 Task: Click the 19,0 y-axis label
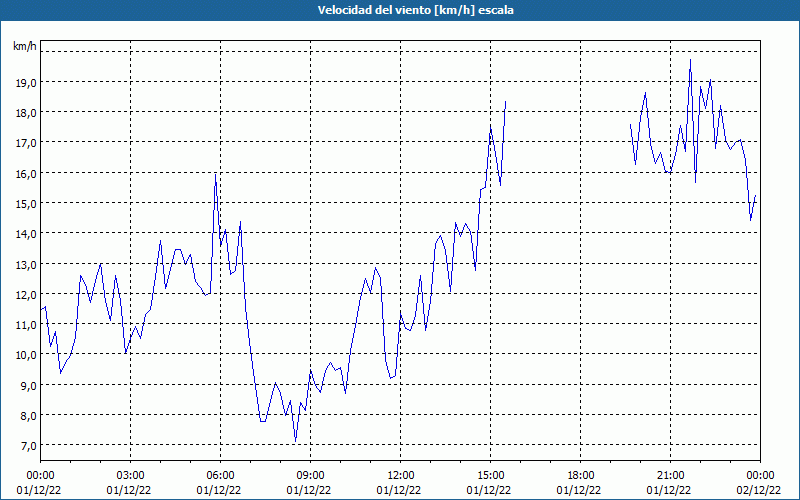point(26,83)
